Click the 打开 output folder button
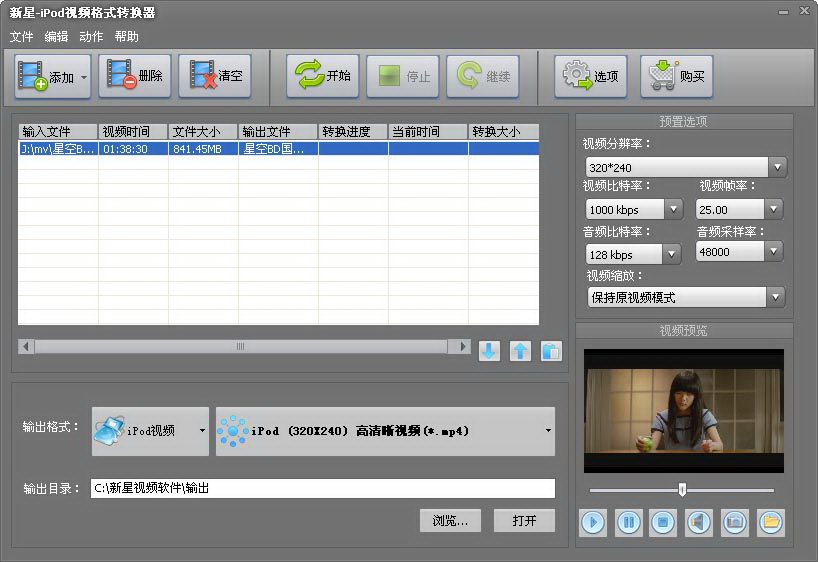Viewport: 818px width, 562px height. click(x=524, y=520)
